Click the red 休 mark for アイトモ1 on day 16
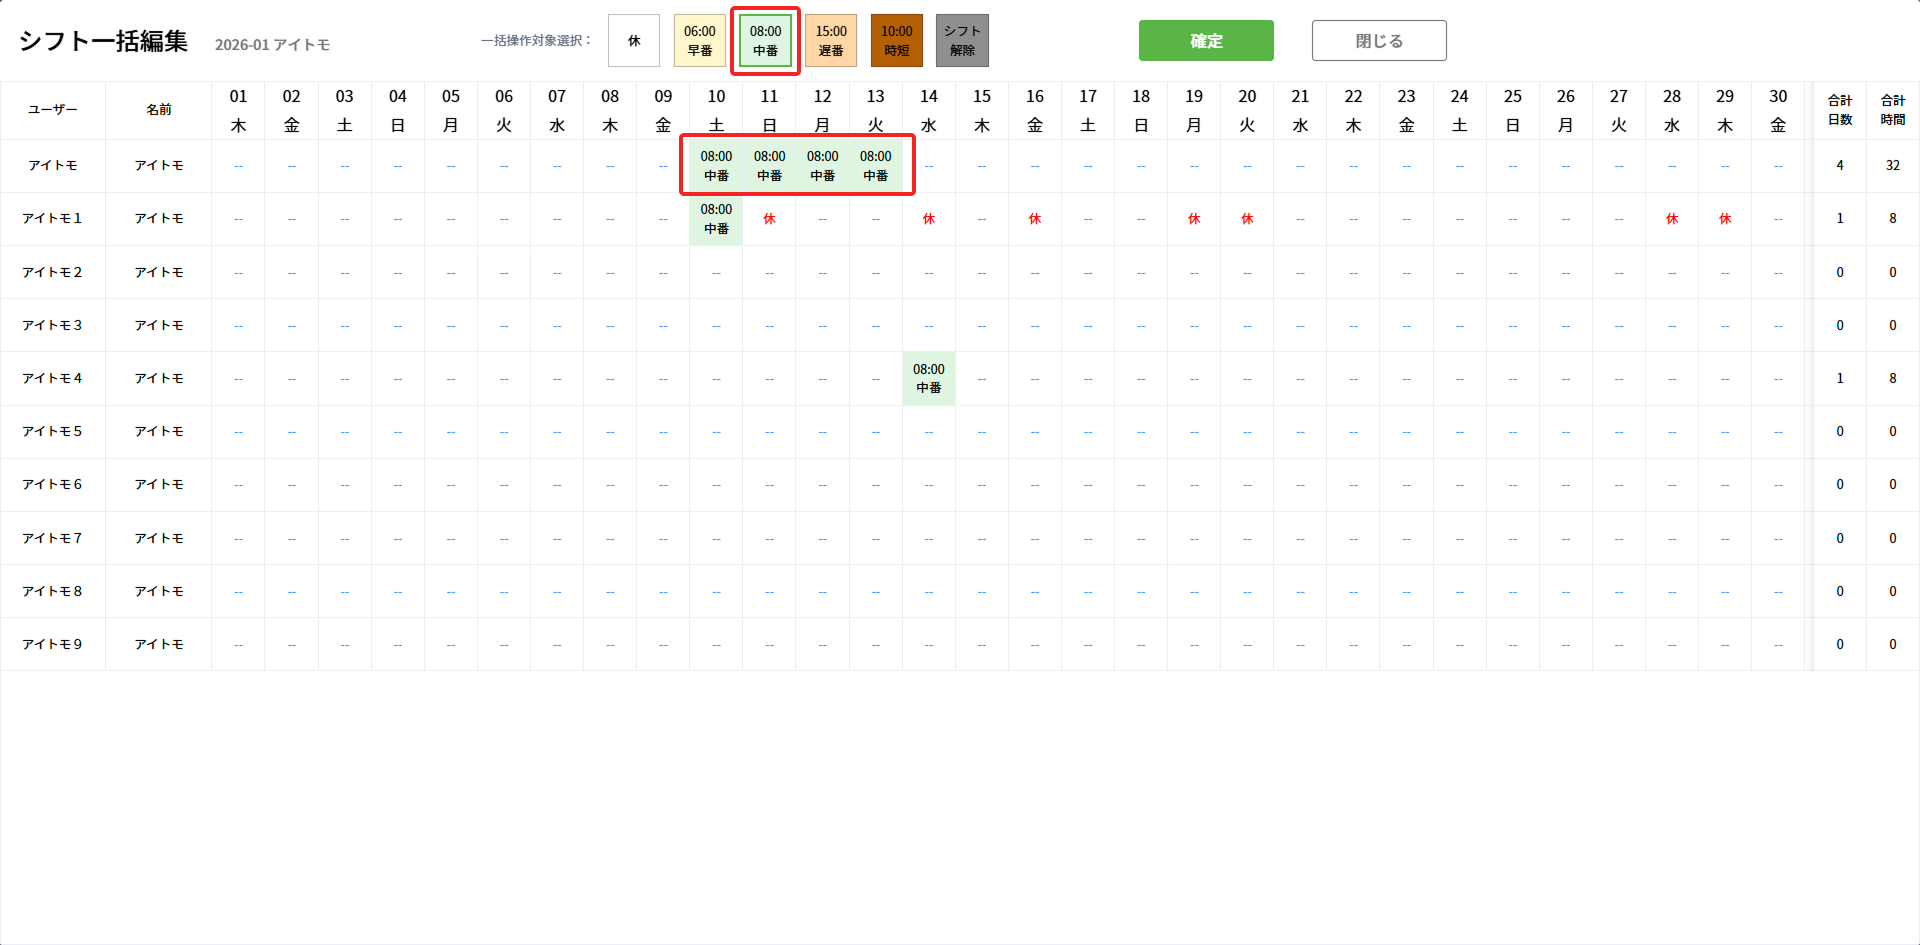This screenshot has height=945, width=1920. pos(1035,219)
